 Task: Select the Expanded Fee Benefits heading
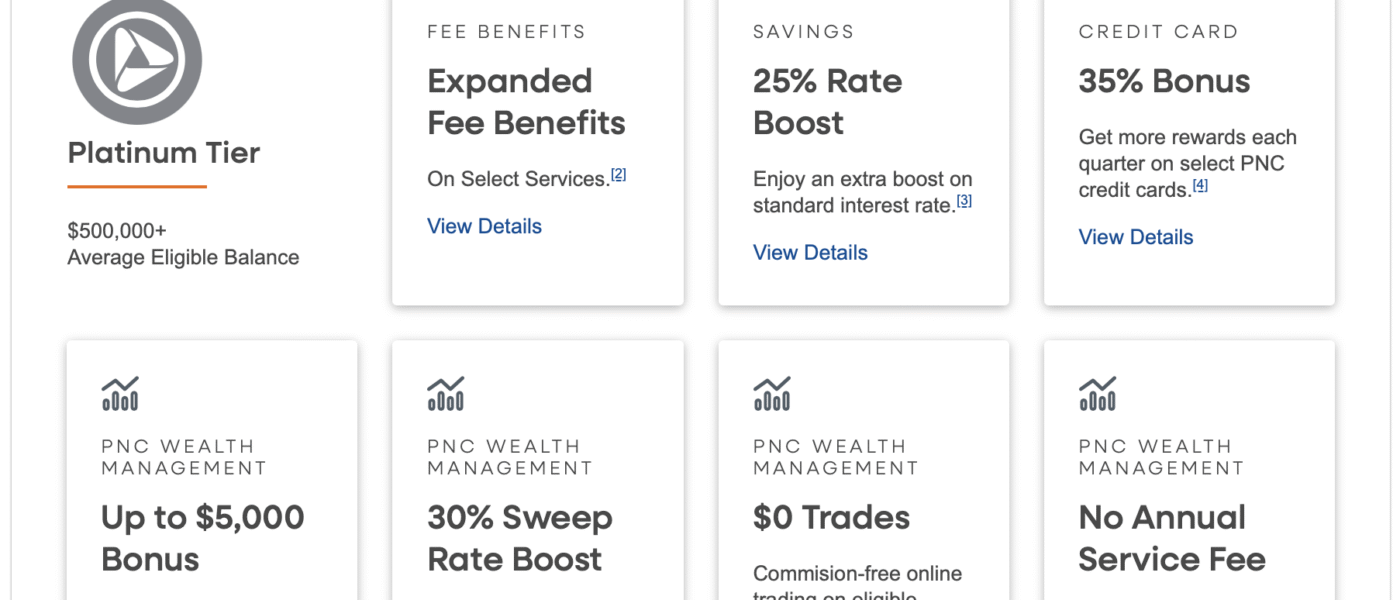click(526, 102)
